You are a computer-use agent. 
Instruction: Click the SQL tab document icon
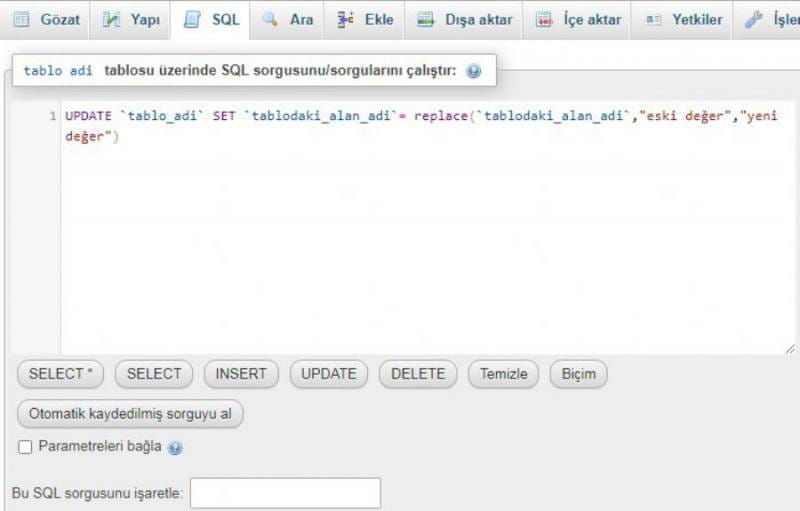192,19
